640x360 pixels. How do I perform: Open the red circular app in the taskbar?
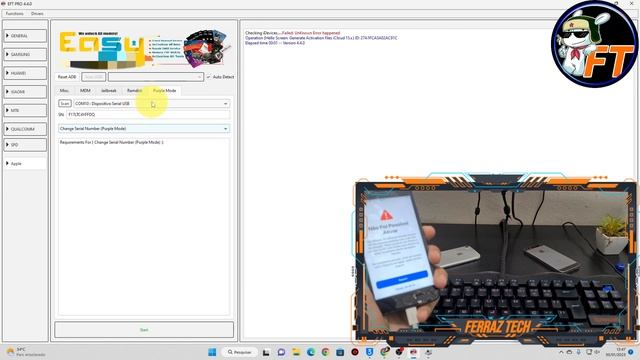(x=355, y=352)
